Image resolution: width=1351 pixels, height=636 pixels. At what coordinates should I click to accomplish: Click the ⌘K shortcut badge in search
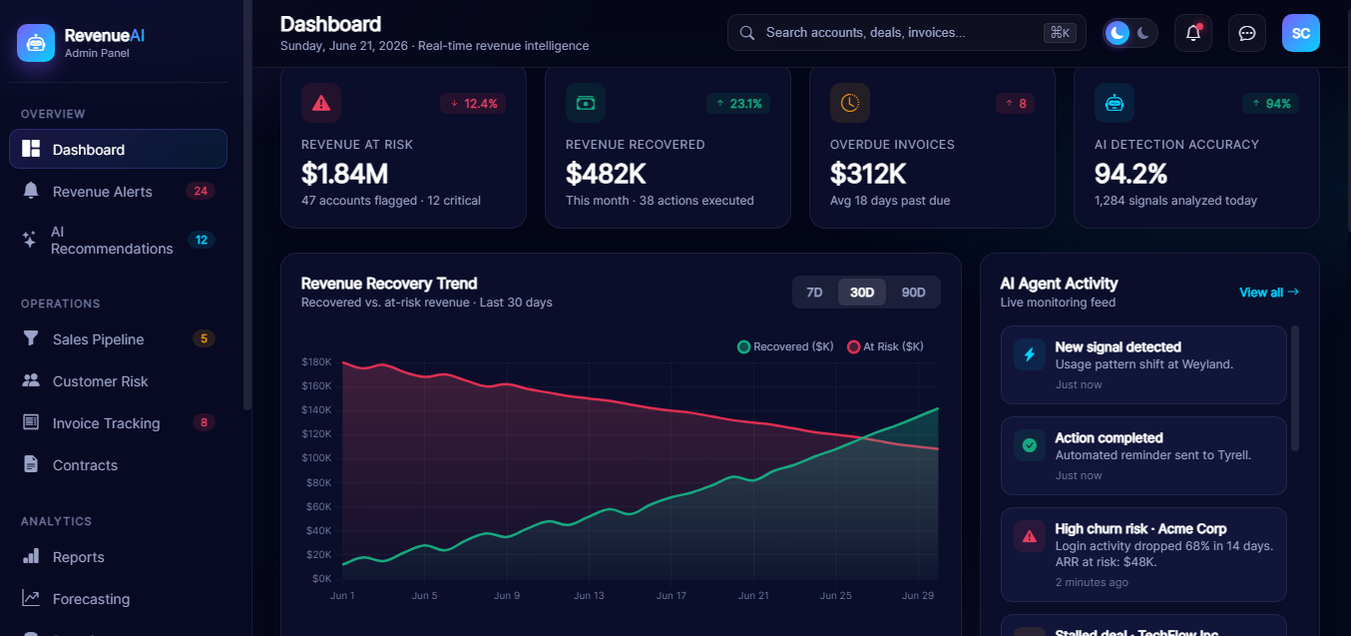tap(1059, 33)
